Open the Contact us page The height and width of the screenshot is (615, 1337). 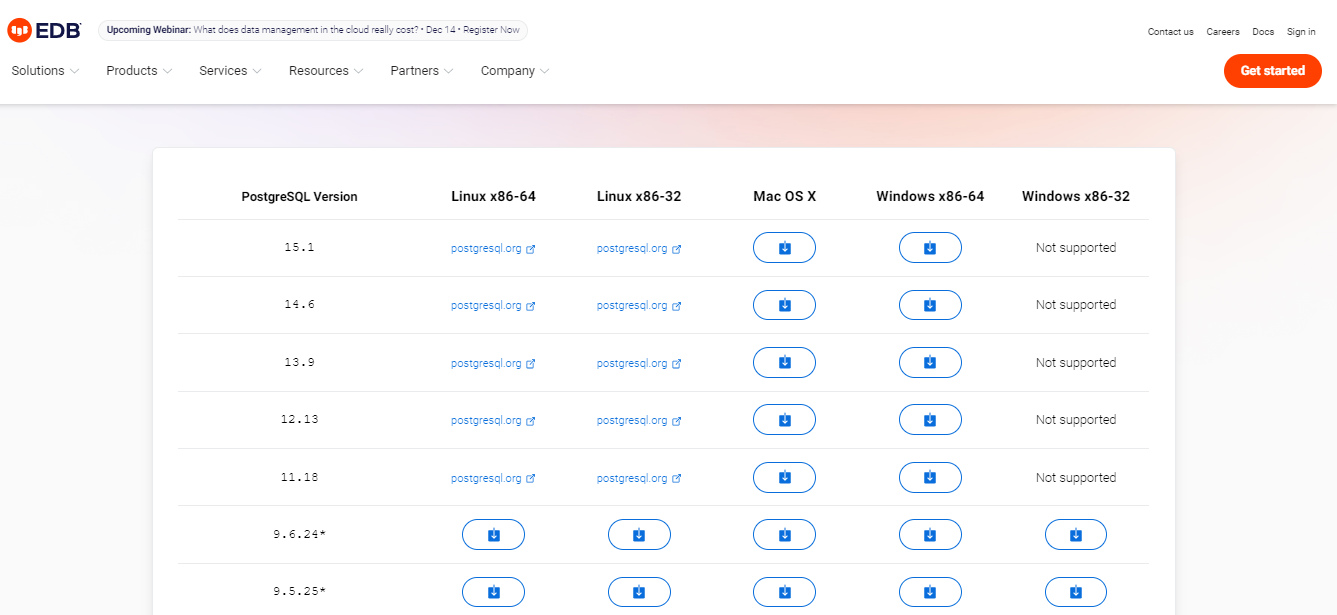1170,32
